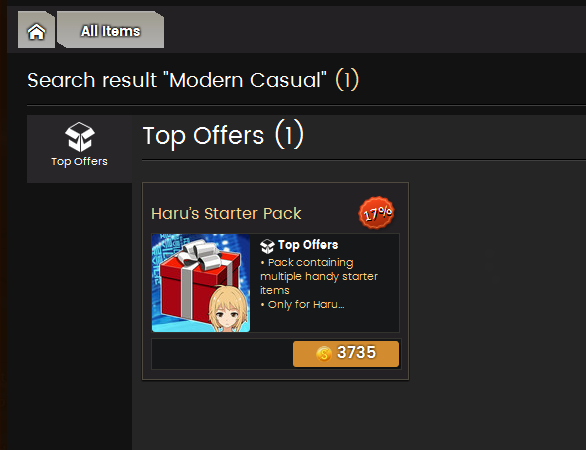Click the result count (1) in search heading
Viewport: 586px width, 450px height.
[x=347, y=80]
